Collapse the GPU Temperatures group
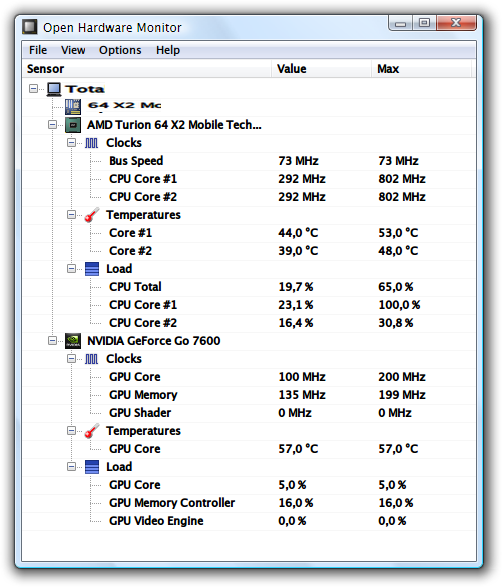Screen dimensions: 502x587 [71, 431]
